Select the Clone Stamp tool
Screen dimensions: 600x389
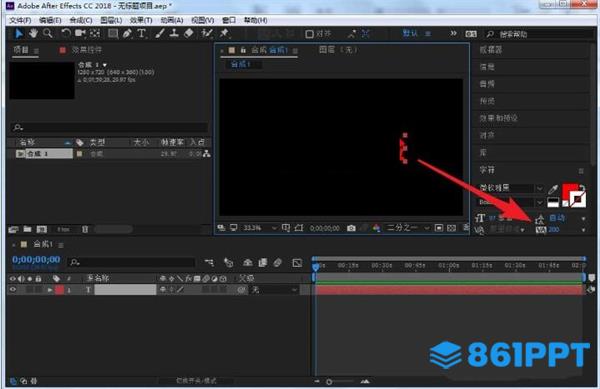(174, 34)
